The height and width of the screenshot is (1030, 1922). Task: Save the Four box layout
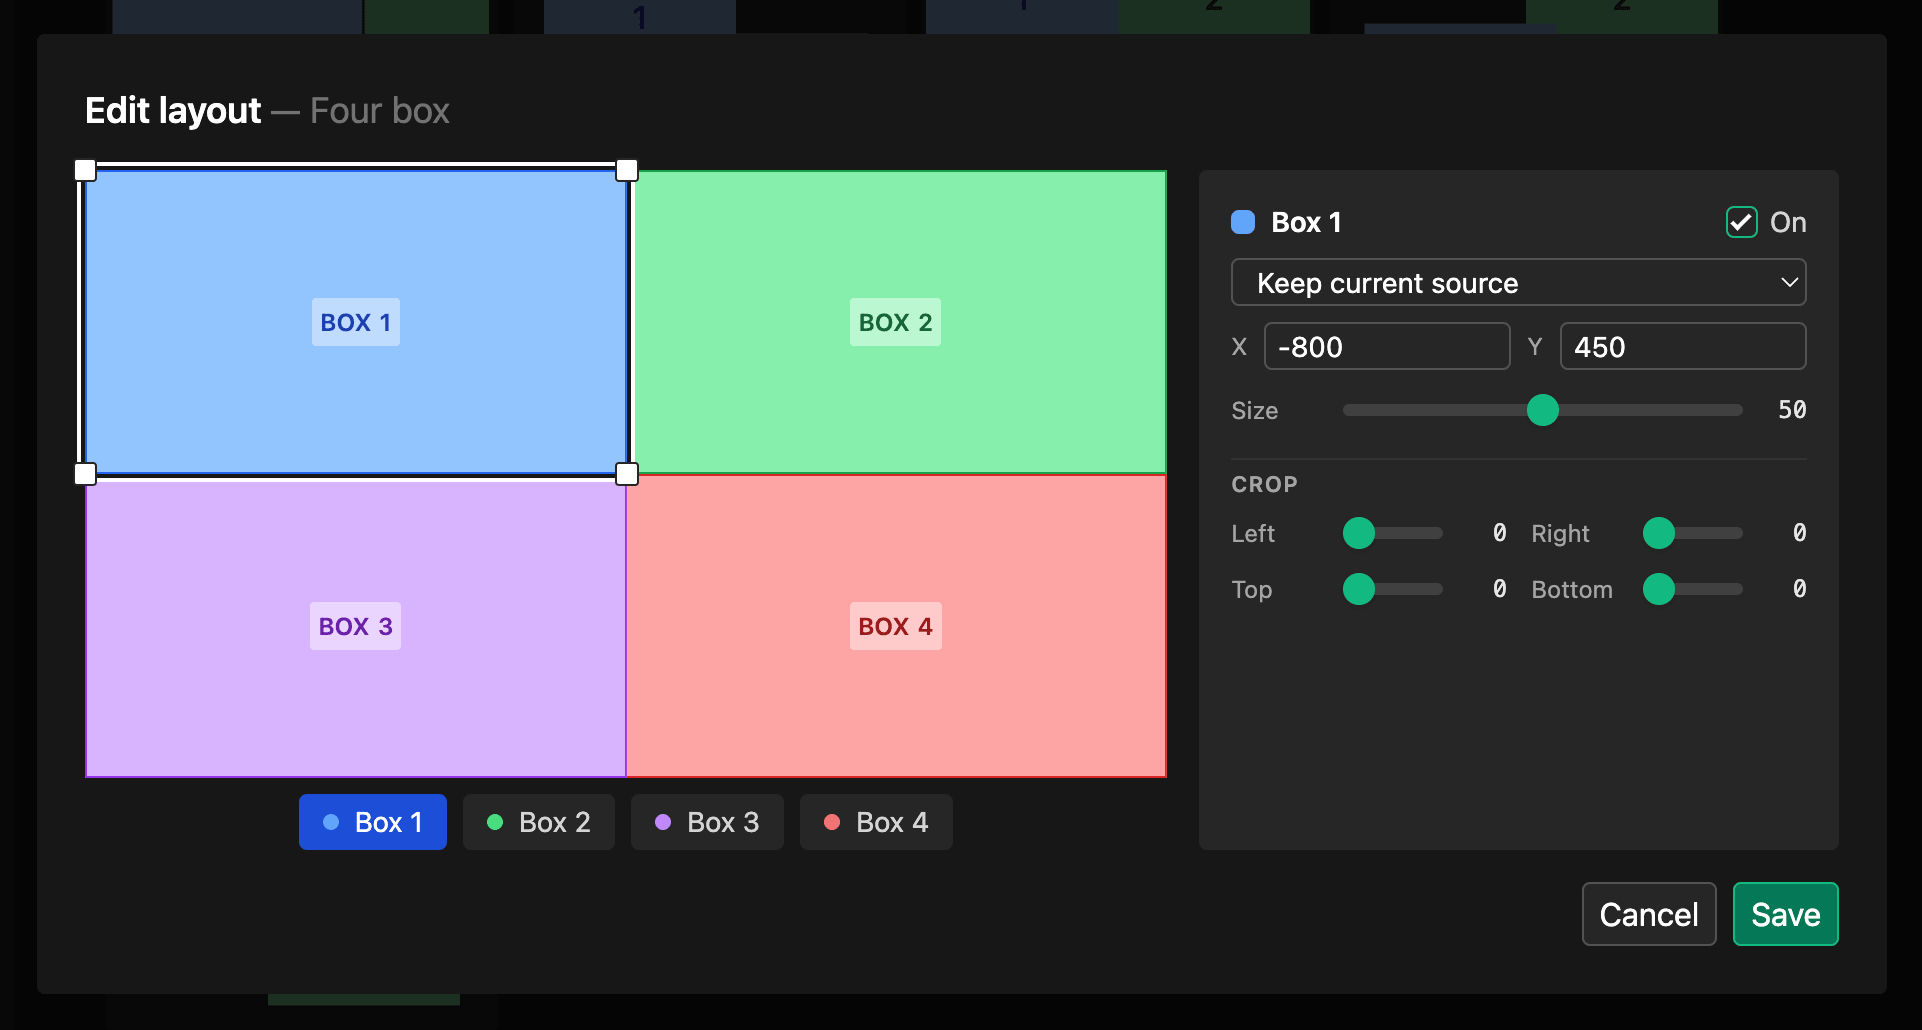coord(1785,914)
